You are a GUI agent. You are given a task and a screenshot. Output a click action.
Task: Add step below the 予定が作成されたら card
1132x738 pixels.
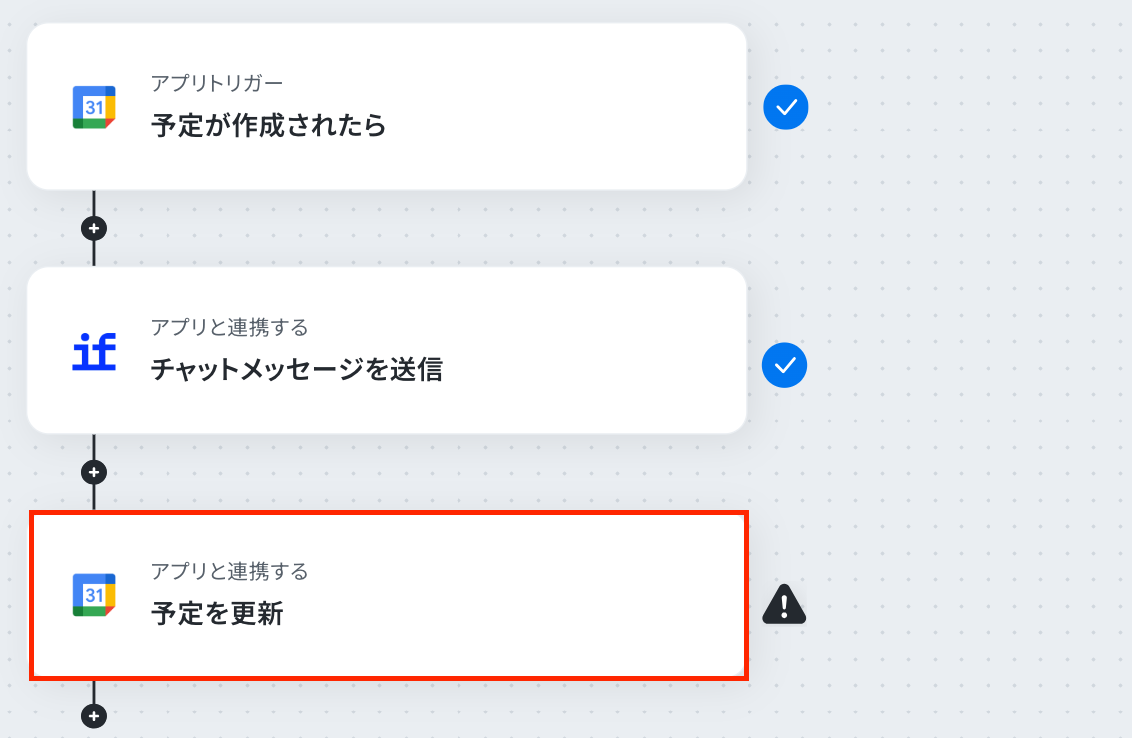pyautogui.click(x=94, y=228)
